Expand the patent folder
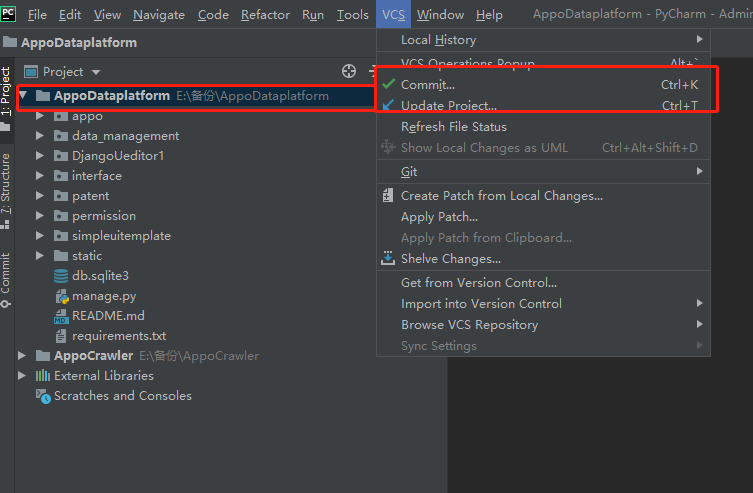 point(40,196)
